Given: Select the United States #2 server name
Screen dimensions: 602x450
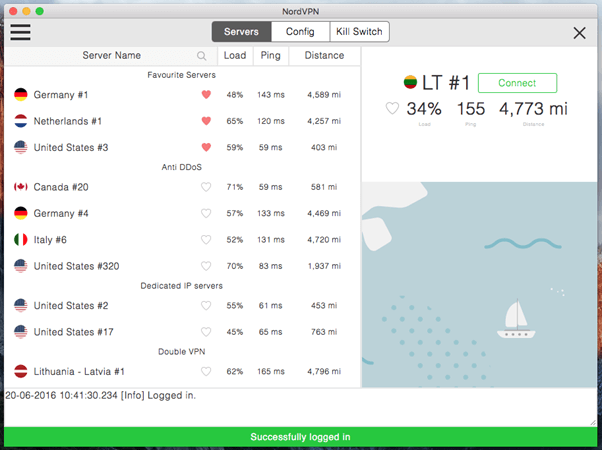Looking at the screenshot, I should 71,306.
